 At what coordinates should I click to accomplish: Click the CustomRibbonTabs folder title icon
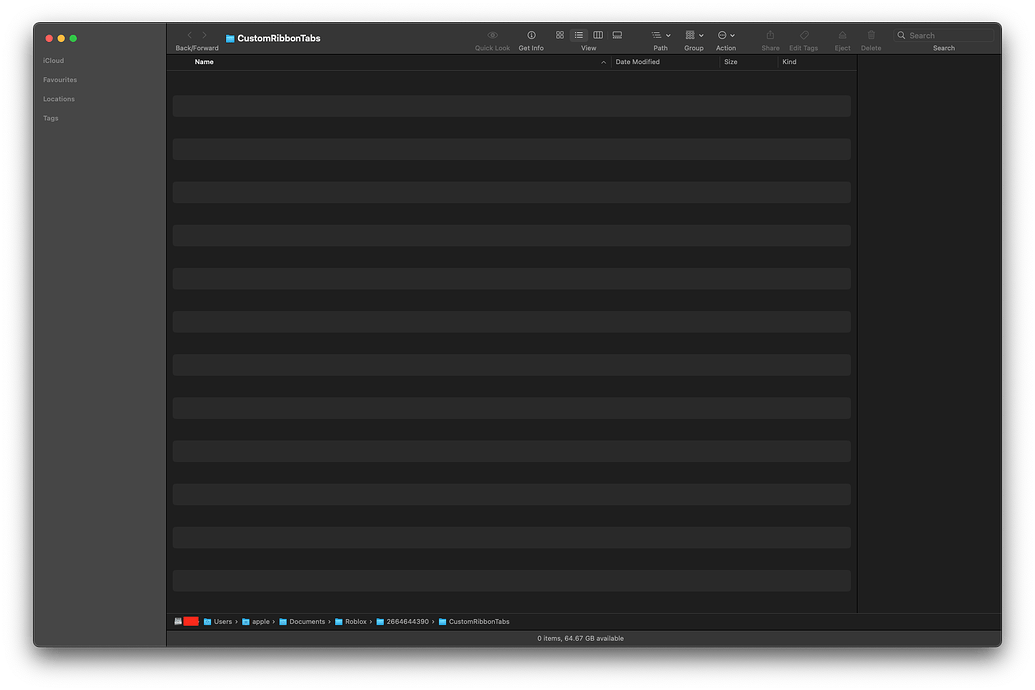[230, 38]
